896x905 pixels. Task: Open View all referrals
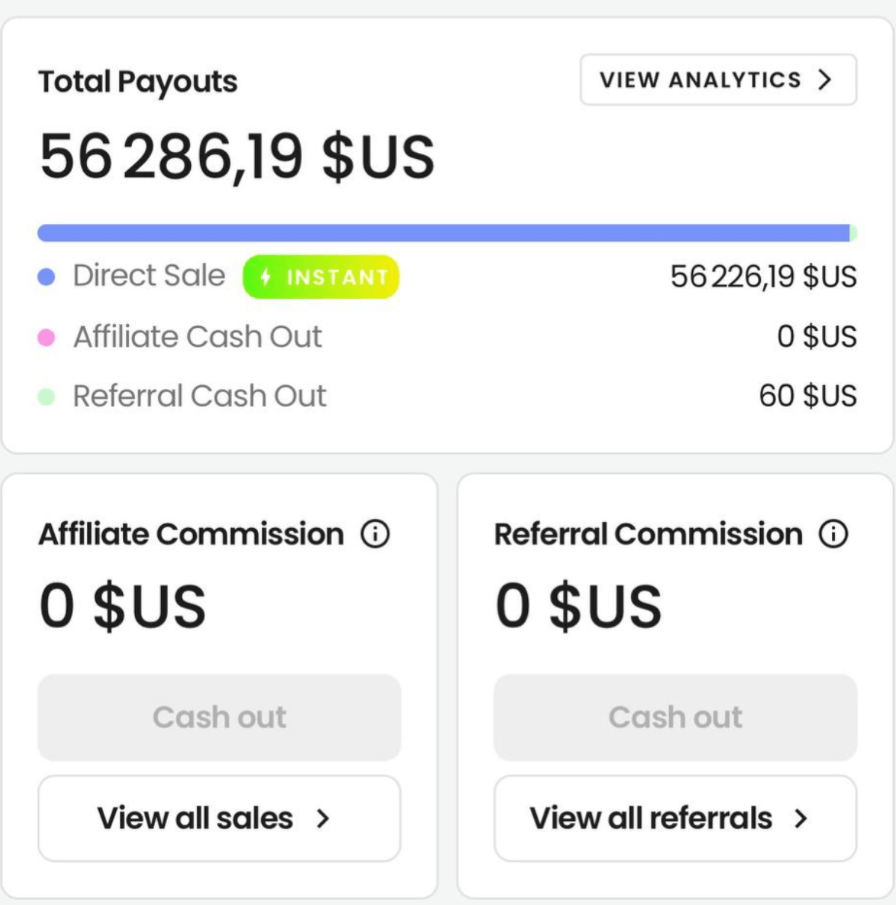click(x=675, y=819)
